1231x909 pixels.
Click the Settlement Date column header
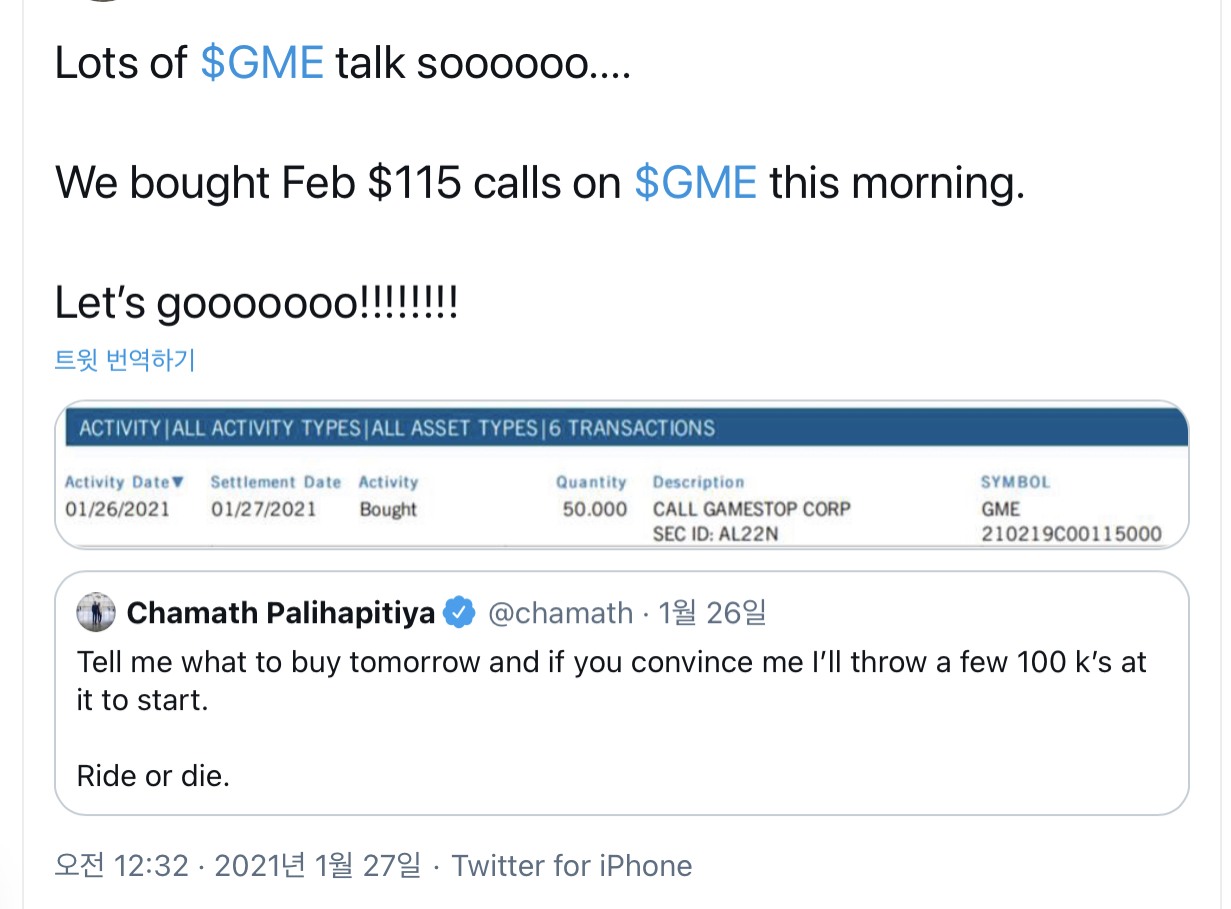275,482
